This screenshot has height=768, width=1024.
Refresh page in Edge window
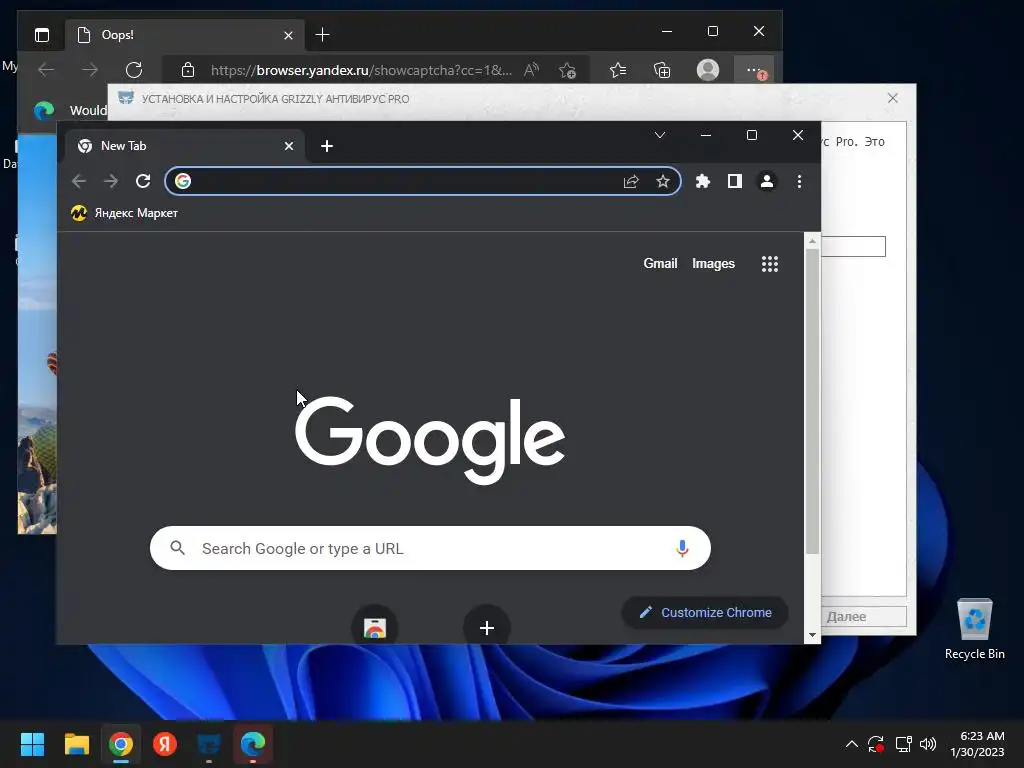pyautogui.click(x=134, y=70)
